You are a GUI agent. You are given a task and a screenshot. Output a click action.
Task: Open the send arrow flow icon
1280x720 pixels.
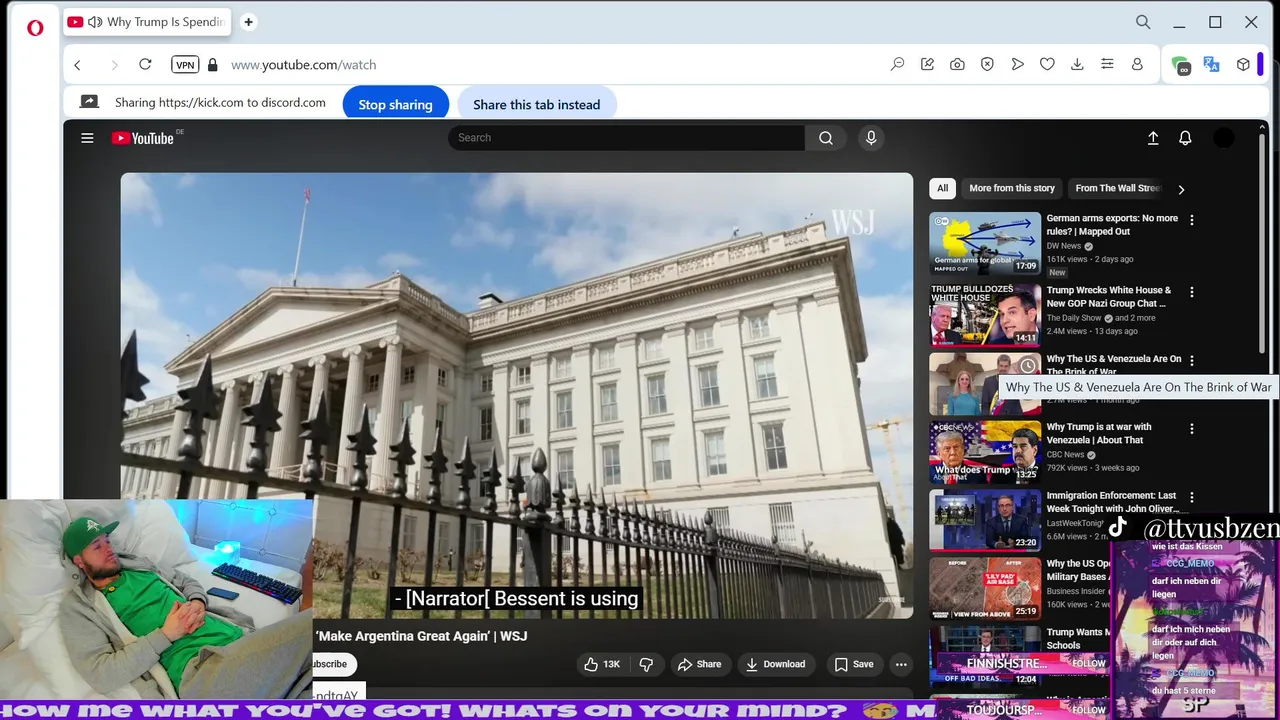(1017, 64)
